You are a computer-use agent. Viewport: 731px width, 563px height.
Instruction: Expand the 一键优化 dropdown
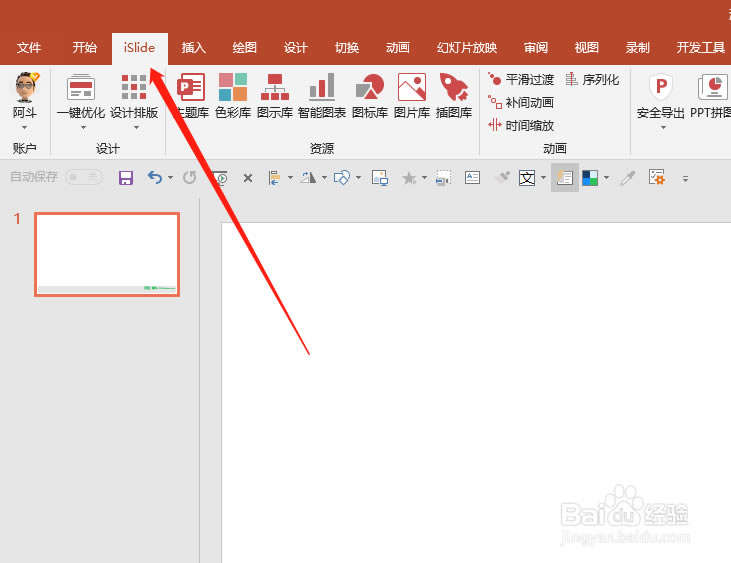(81, 127)
